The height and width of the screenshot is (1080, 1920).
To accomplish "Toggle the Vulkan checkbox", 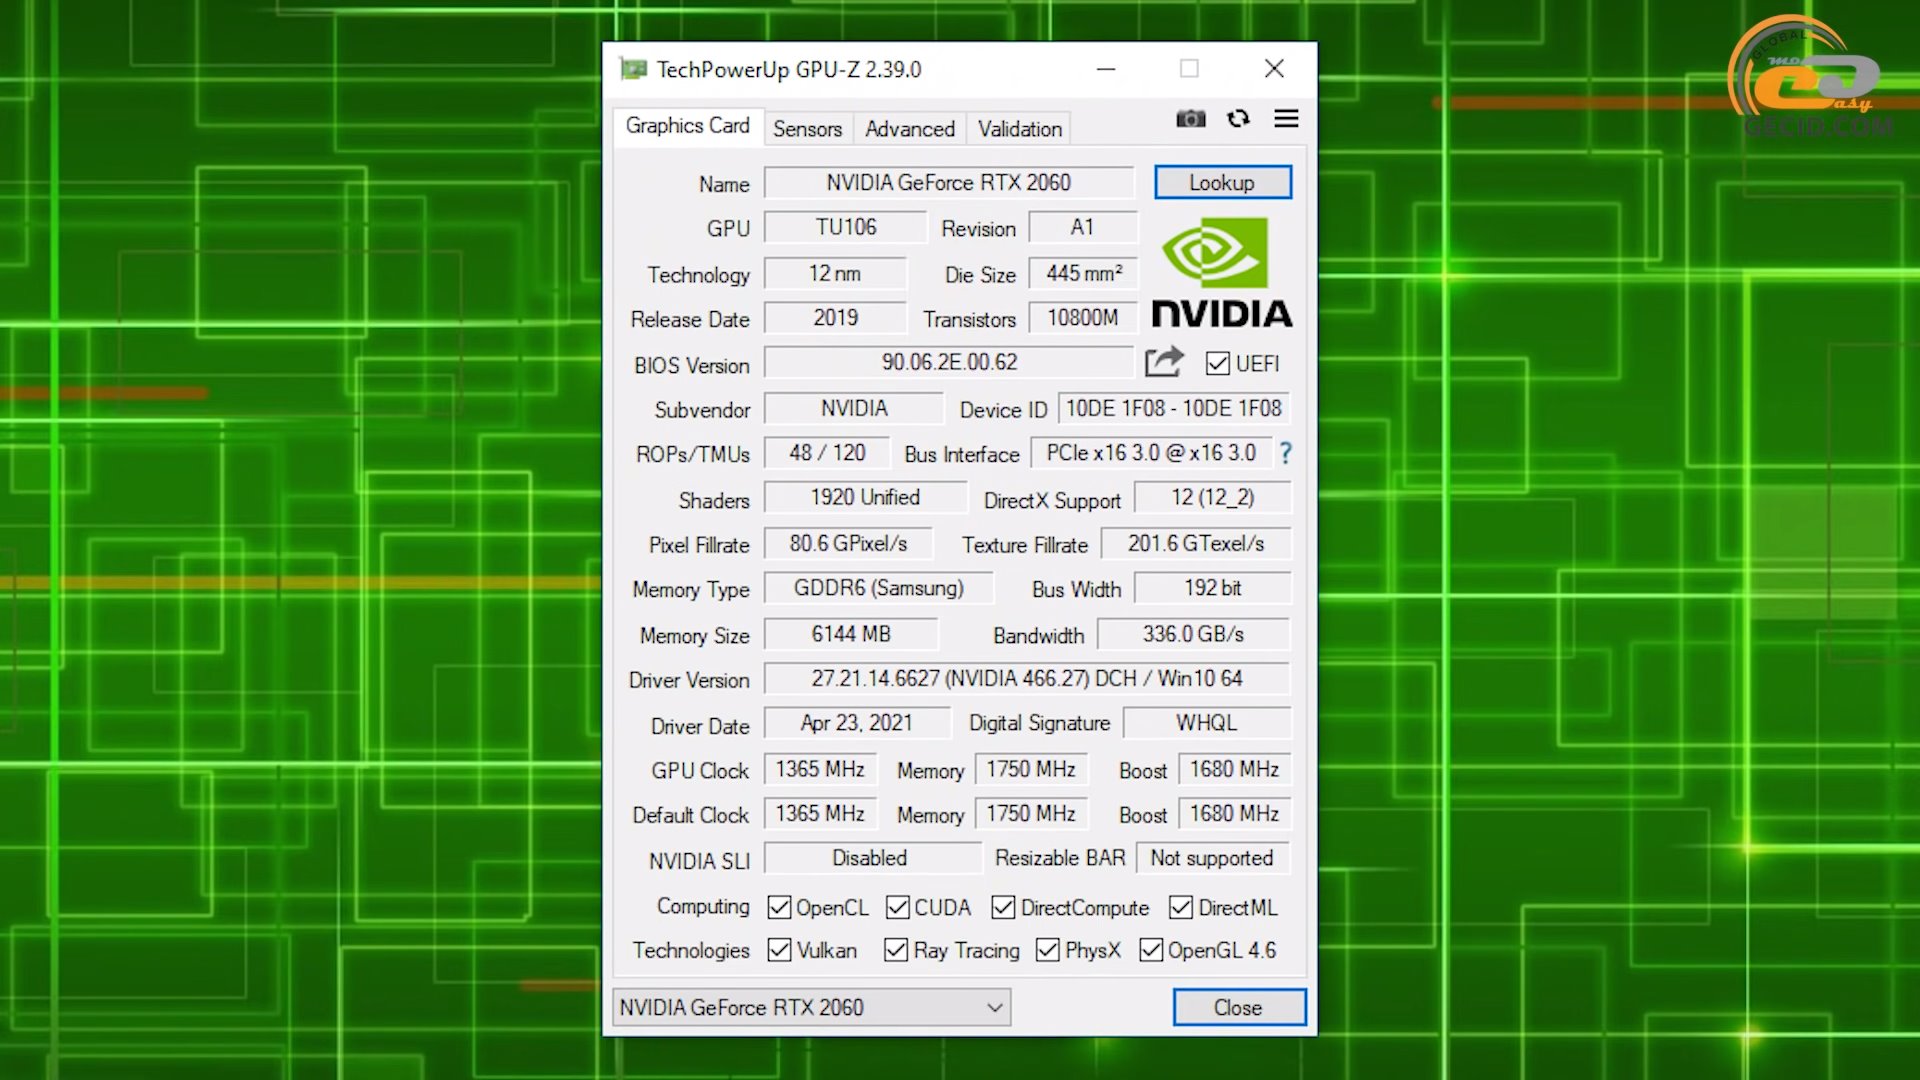I will tap(779, 950).
